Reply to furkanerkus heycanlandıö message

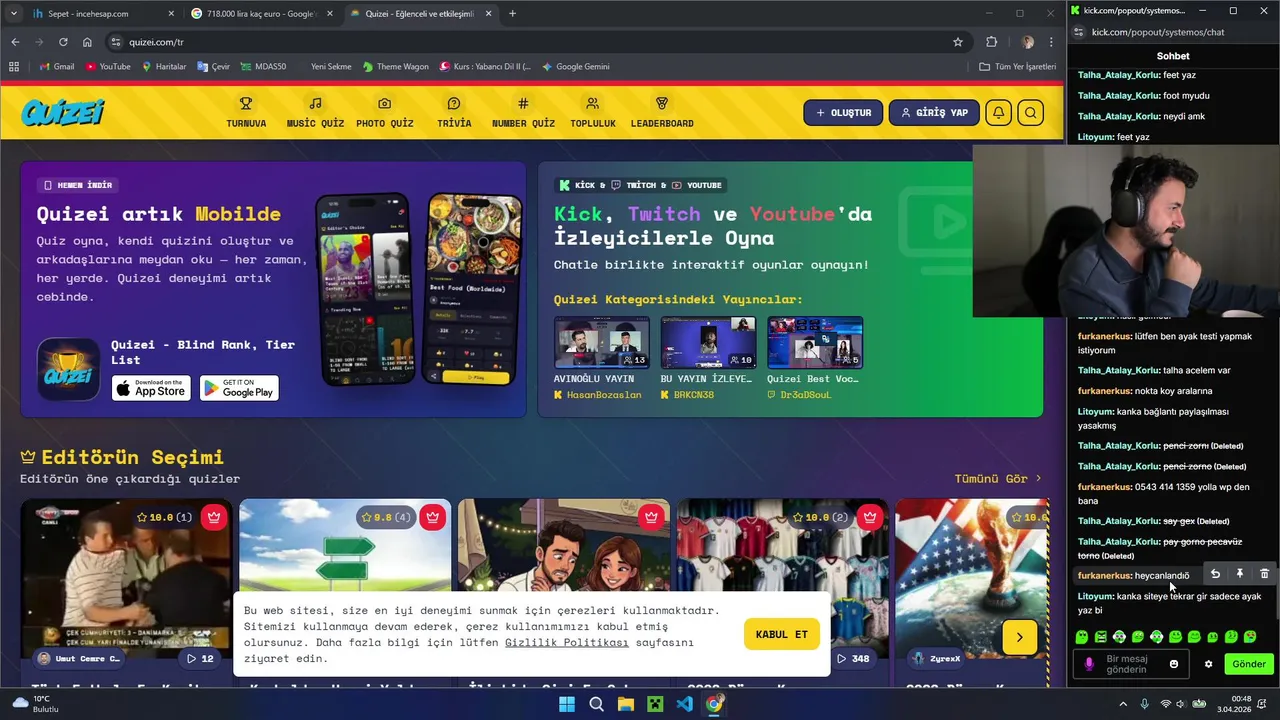(x=1215, y=574)
